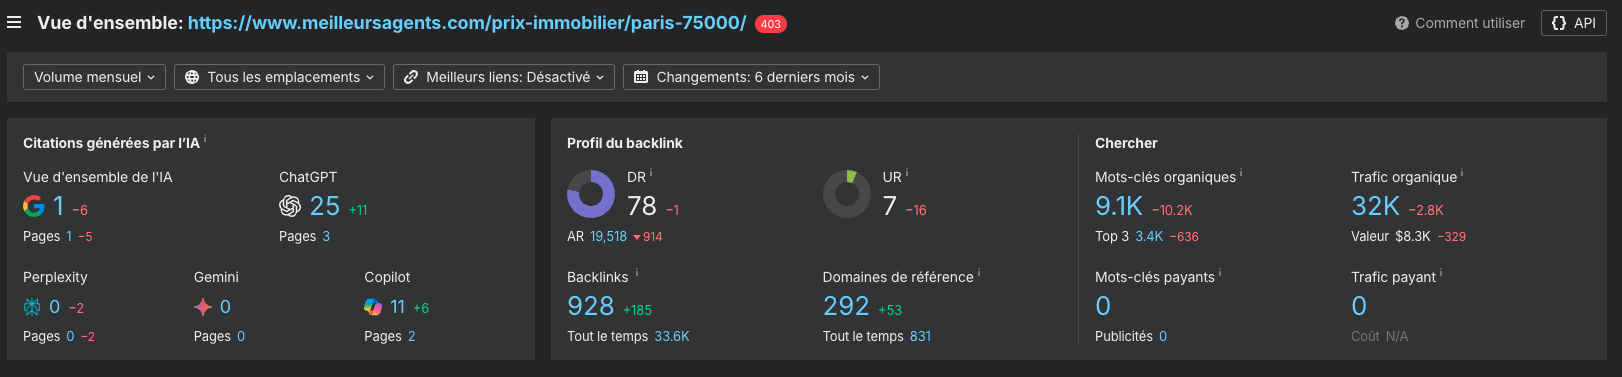
Task: Open Top 3 keywords value 3.4K
Action: pyautogui.click(x=1149, y=237)
